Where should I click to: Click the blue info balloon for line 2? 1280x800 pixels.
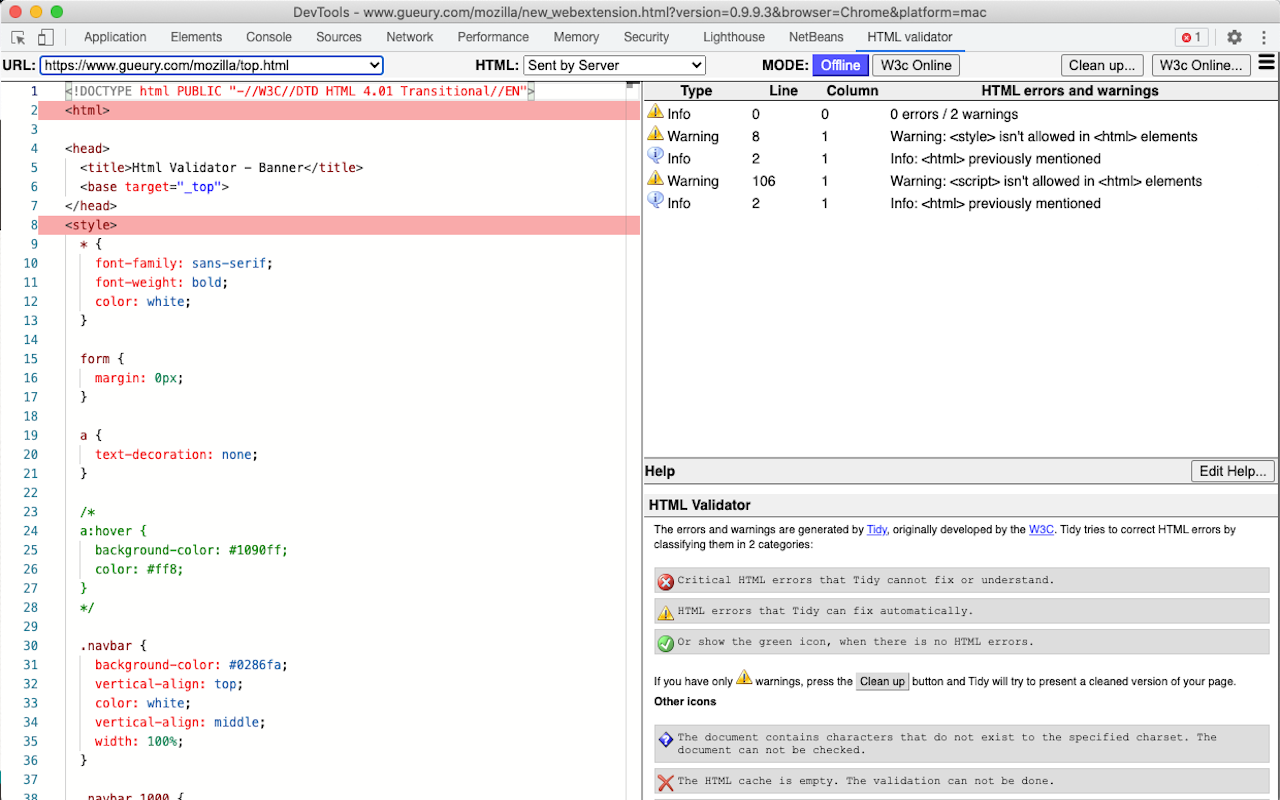(657, 158)
